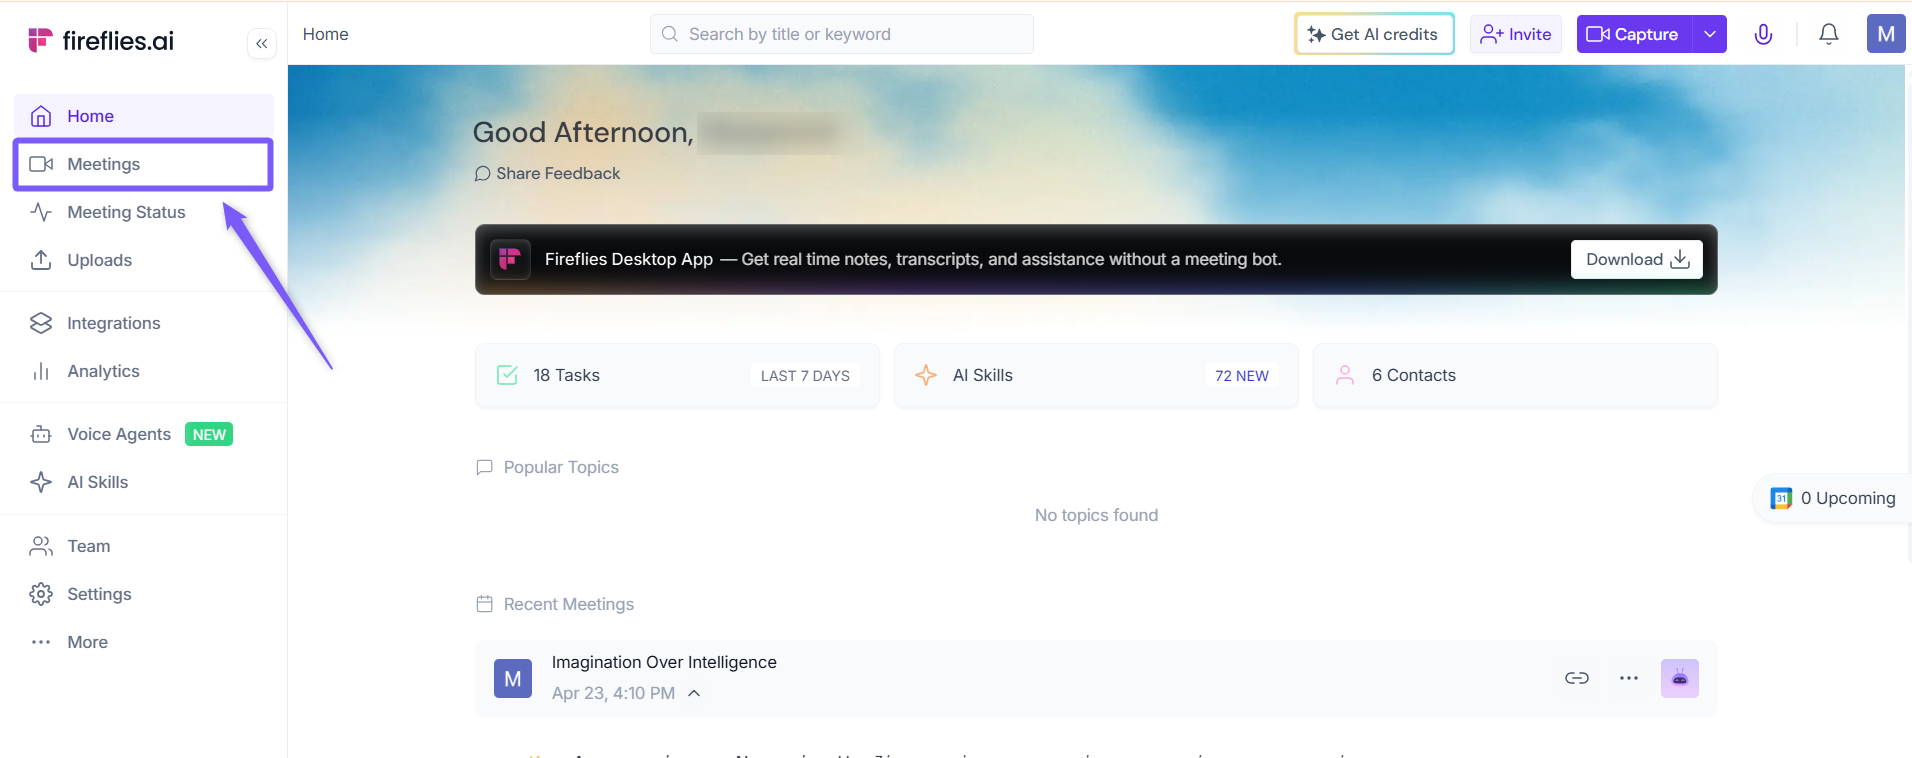Screen dimensions: 1912x758
Task: Click the Capture button
Action: coord(1634,34)
